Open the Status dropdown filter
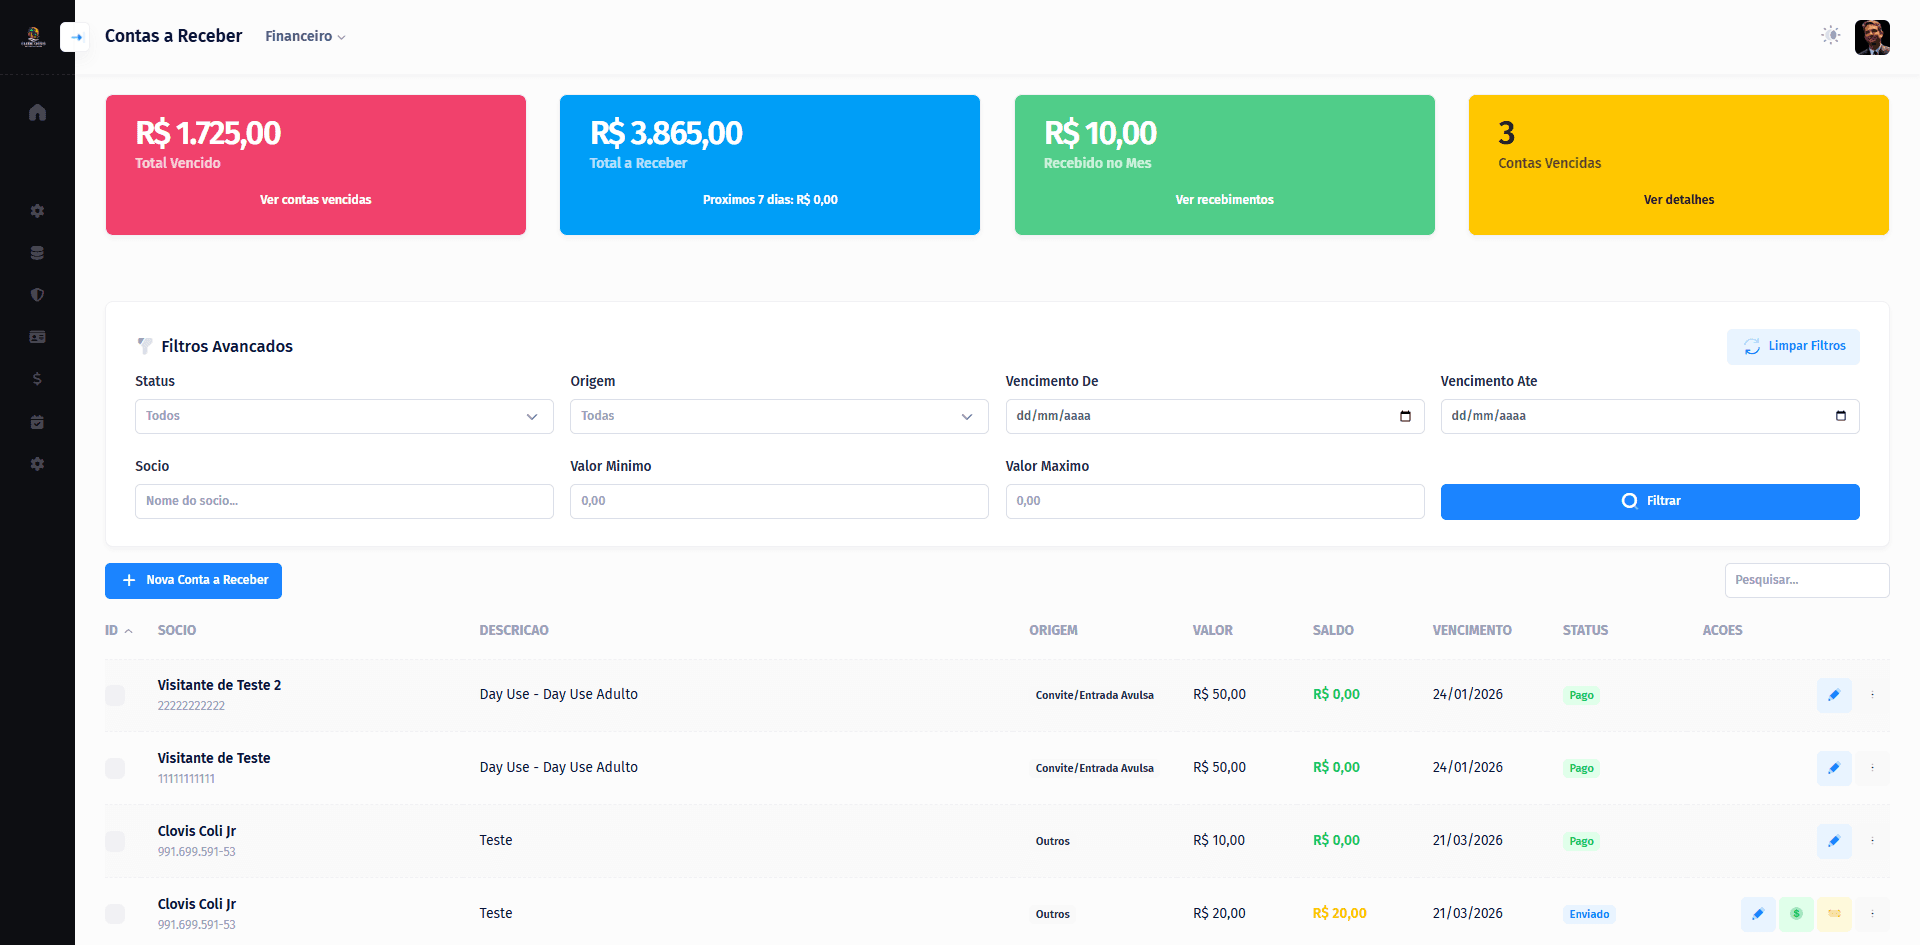This screenshot has height=945, width=1920. pyautogui.click(x=343, y=417)
